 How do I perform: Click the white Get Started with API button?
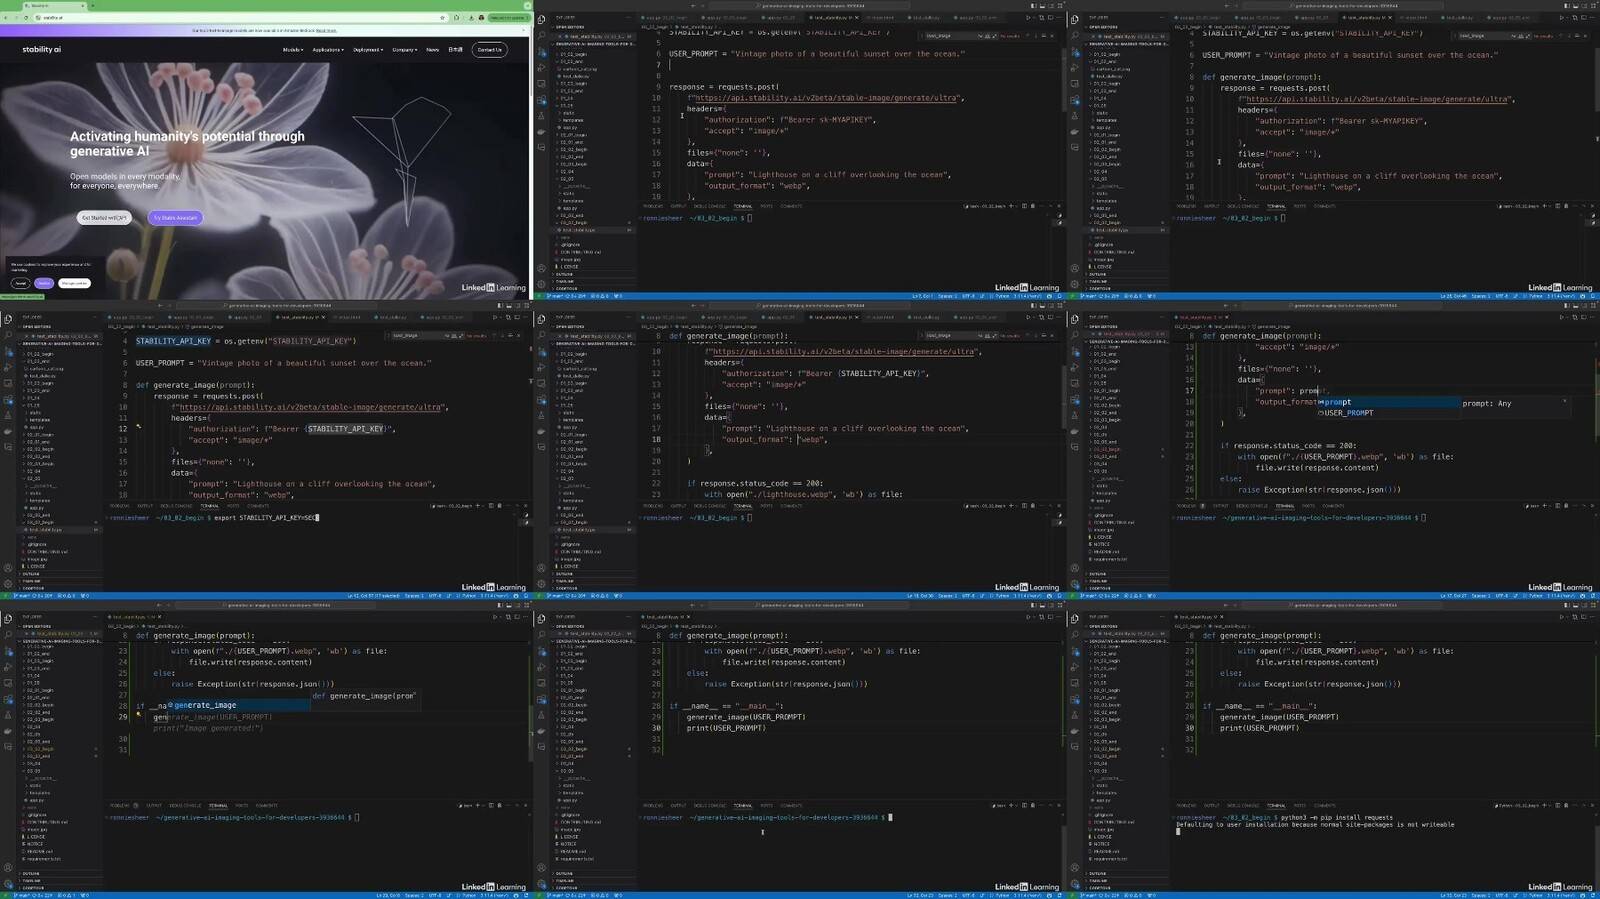click(x=105, y=217)
